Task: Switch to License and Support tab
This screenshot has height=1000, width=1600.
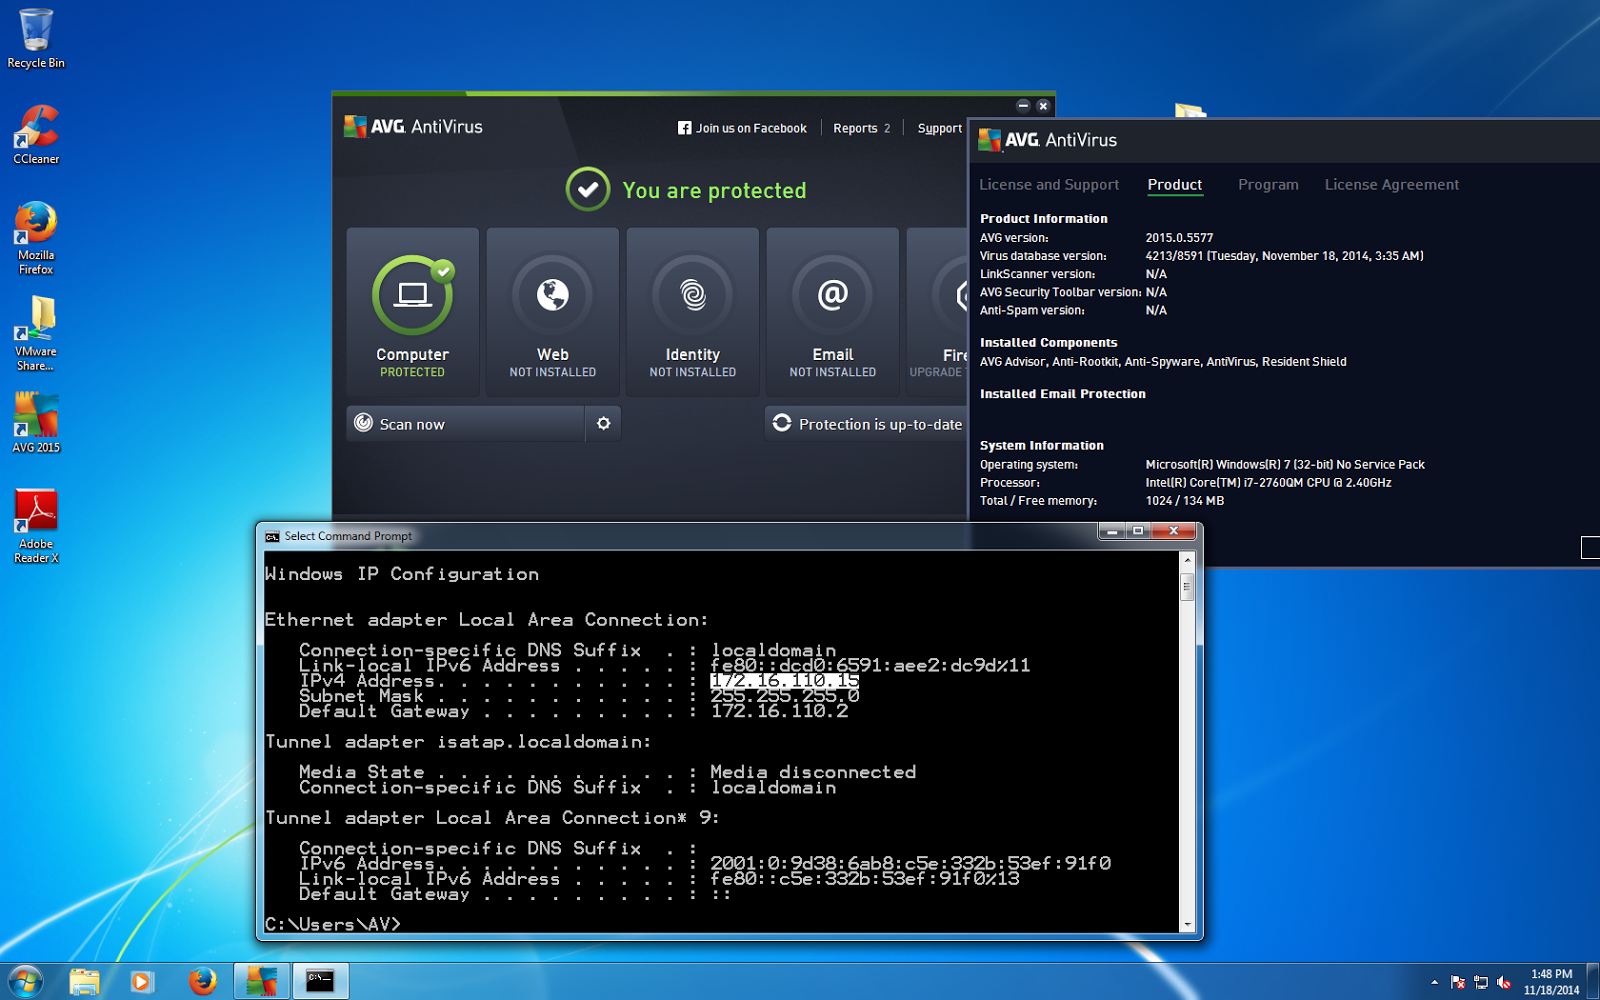Action: tap(1049, 185)
